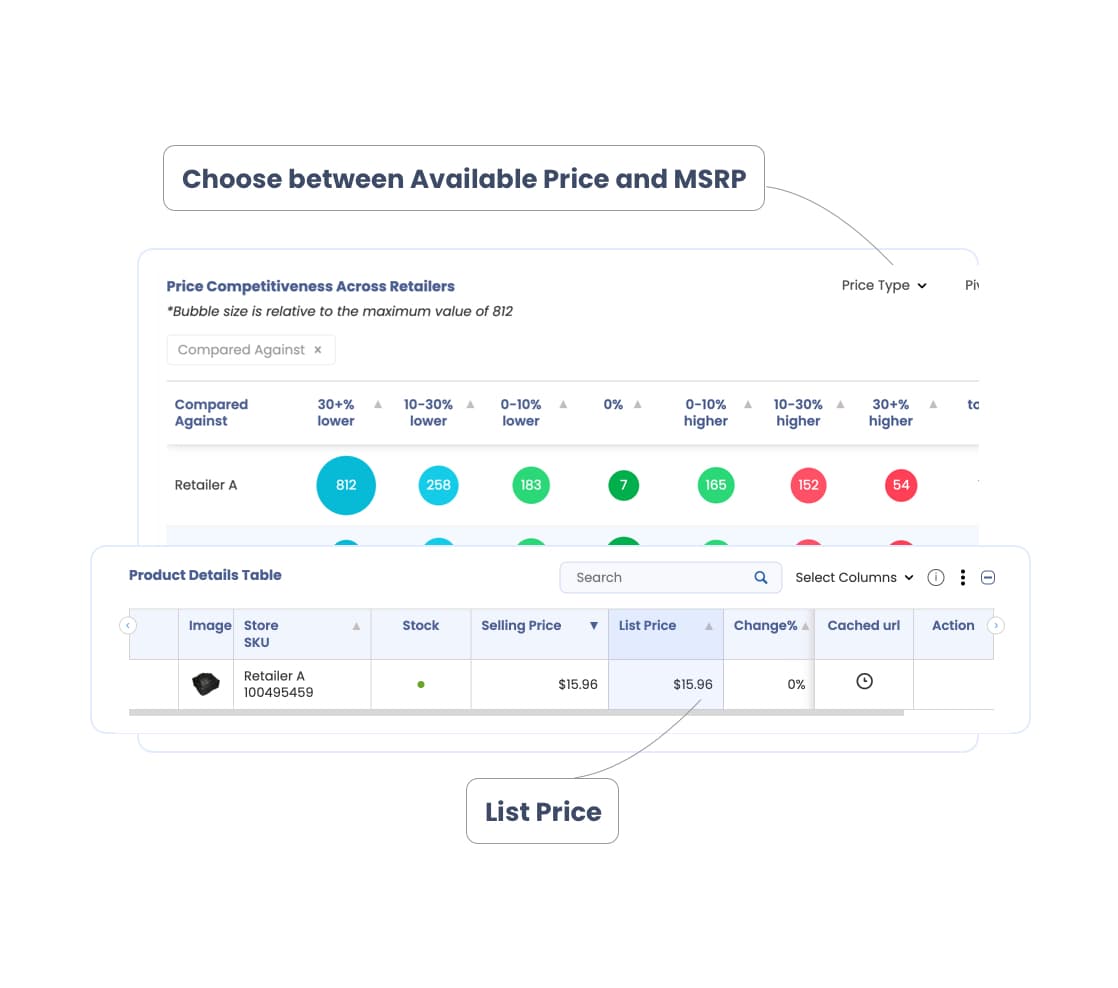The width and height of the screenshot is (1118, 988).
Task: Sort by the Selling Price column
Action: (593, 626)
